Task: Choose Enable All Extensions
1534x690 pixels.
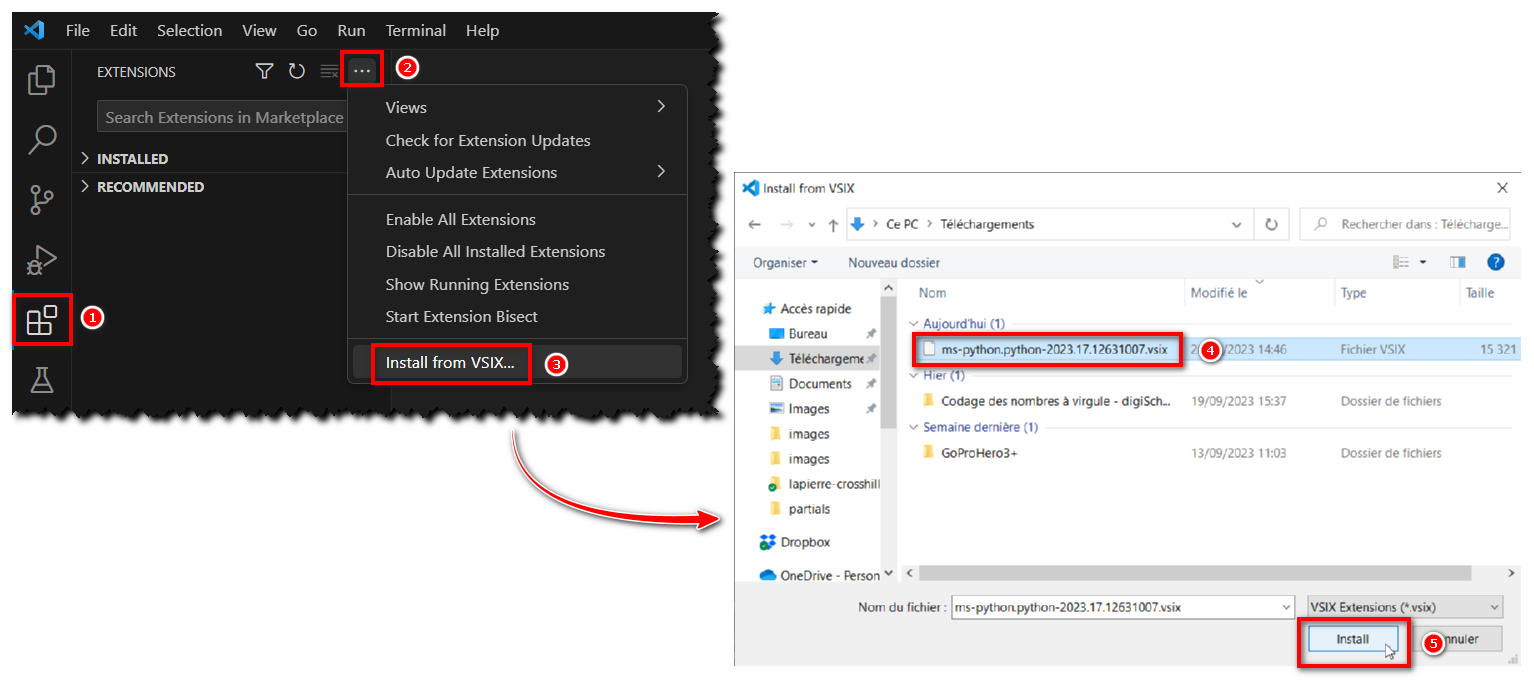Action: point(517,219)
